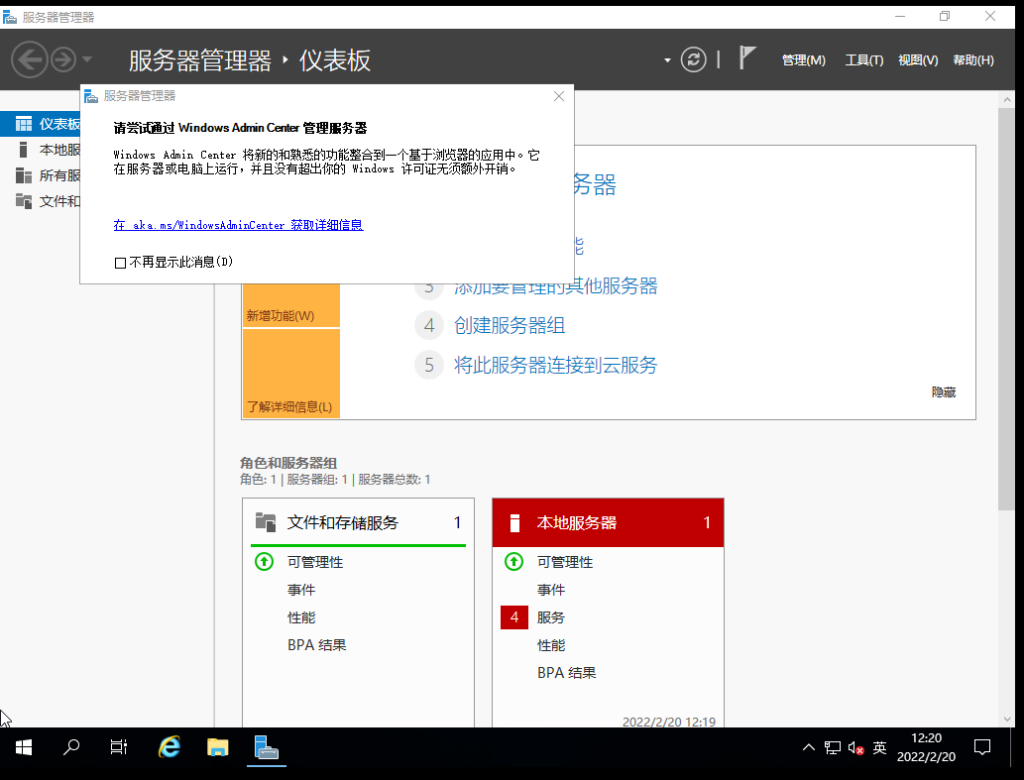Open the dropdown arrow beside the refresh icon

point(666,59)
